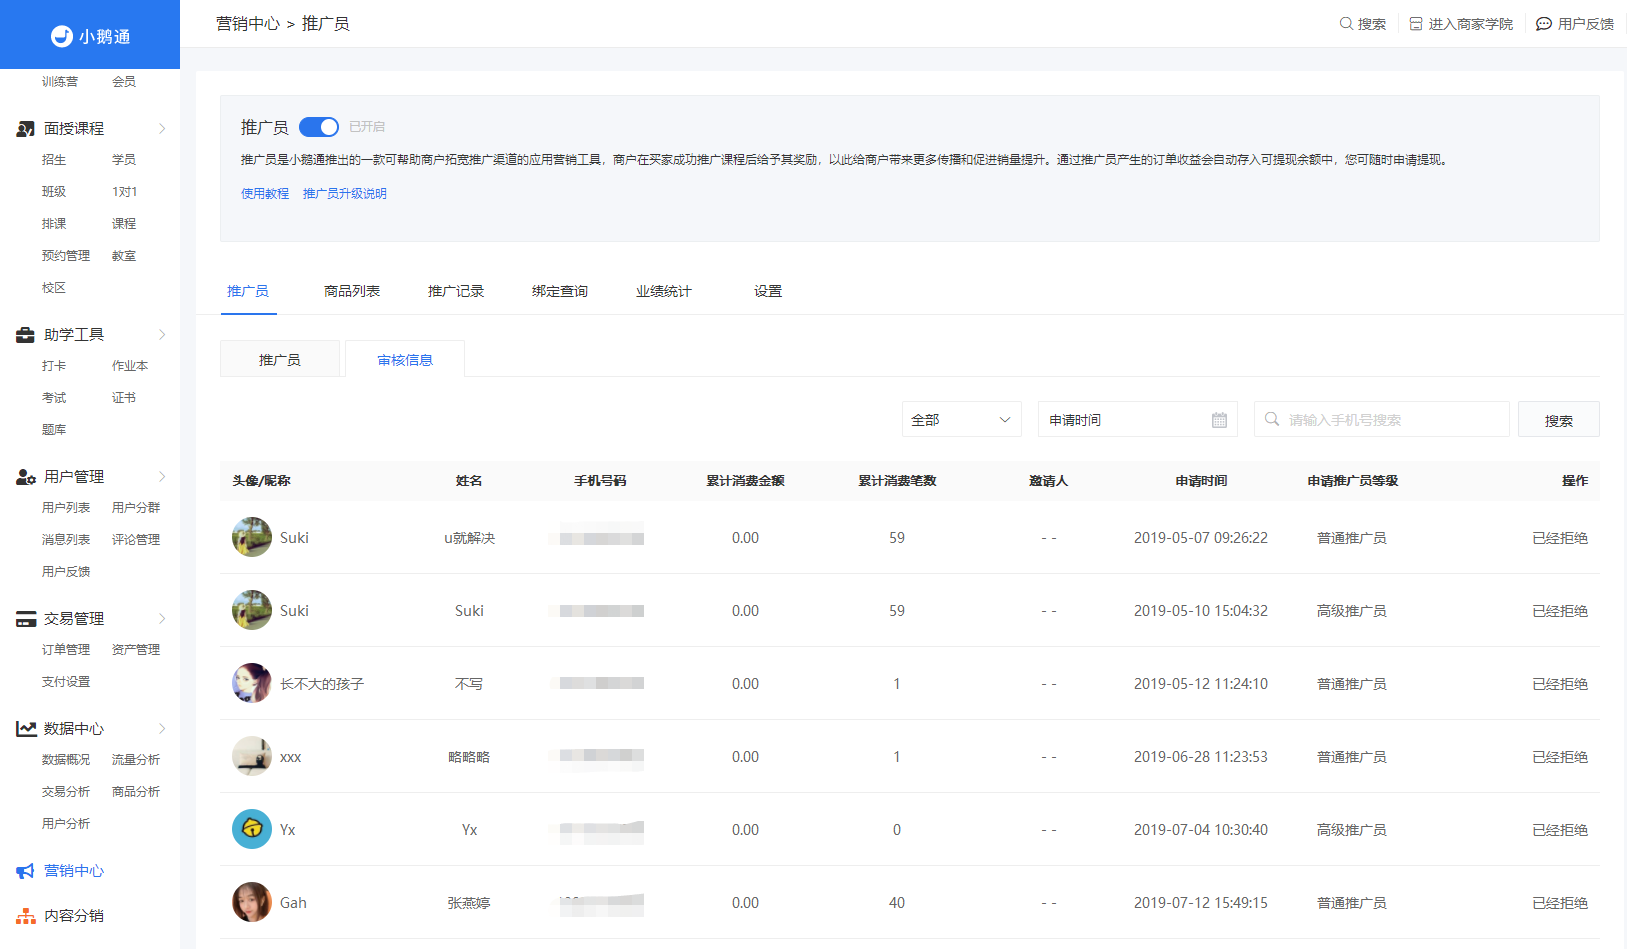Open 班级 in the sidebar
This screenshot has width=1627, height=949.
(x=54, y=192)
